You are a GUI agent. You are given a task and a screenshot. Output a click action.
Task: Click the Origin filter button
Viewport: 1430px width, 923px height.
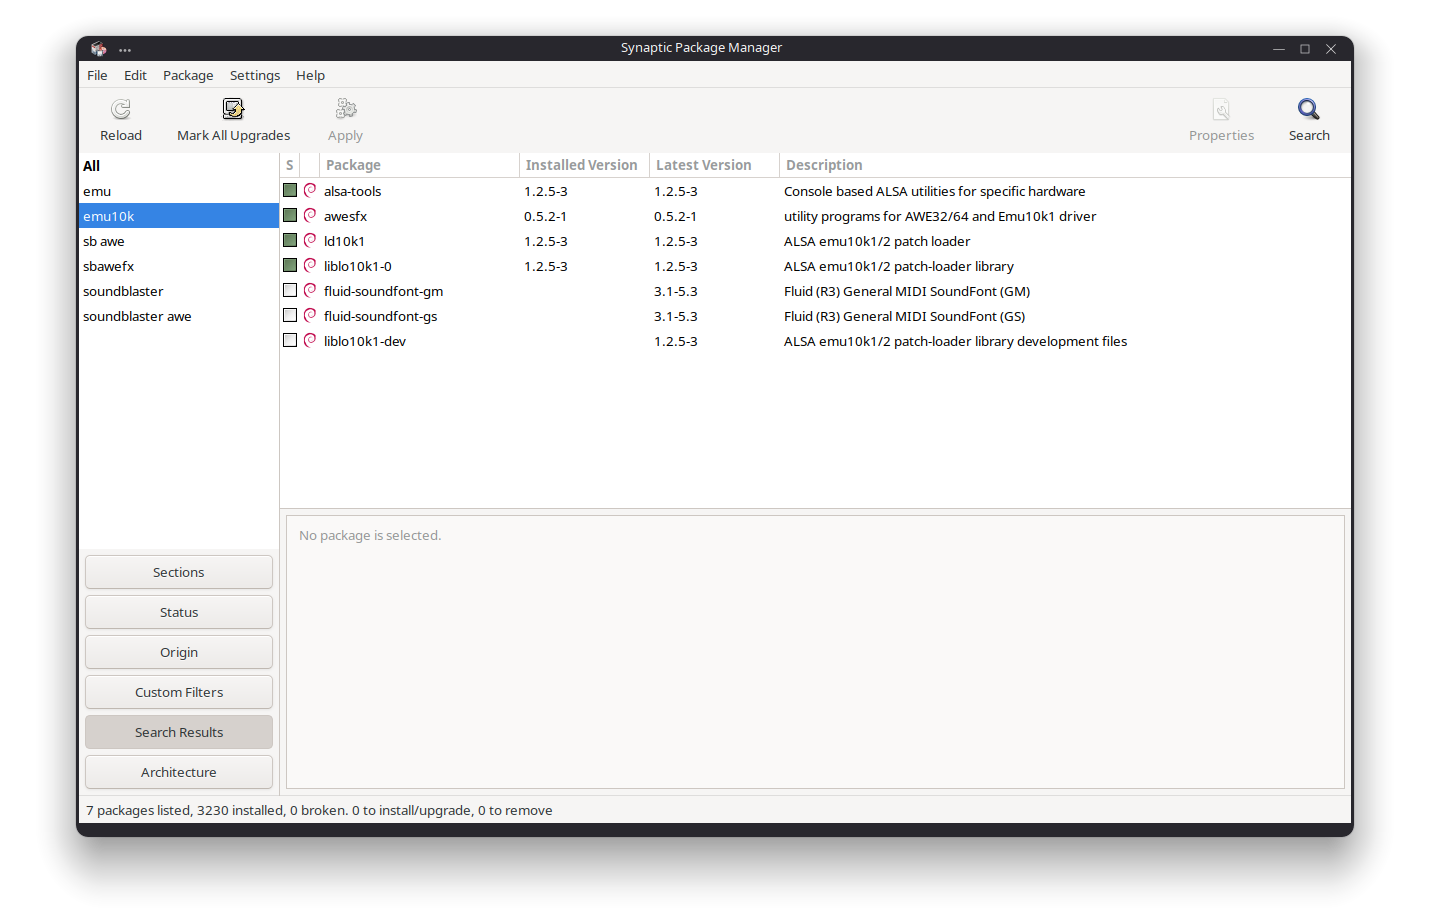point(179,652)
